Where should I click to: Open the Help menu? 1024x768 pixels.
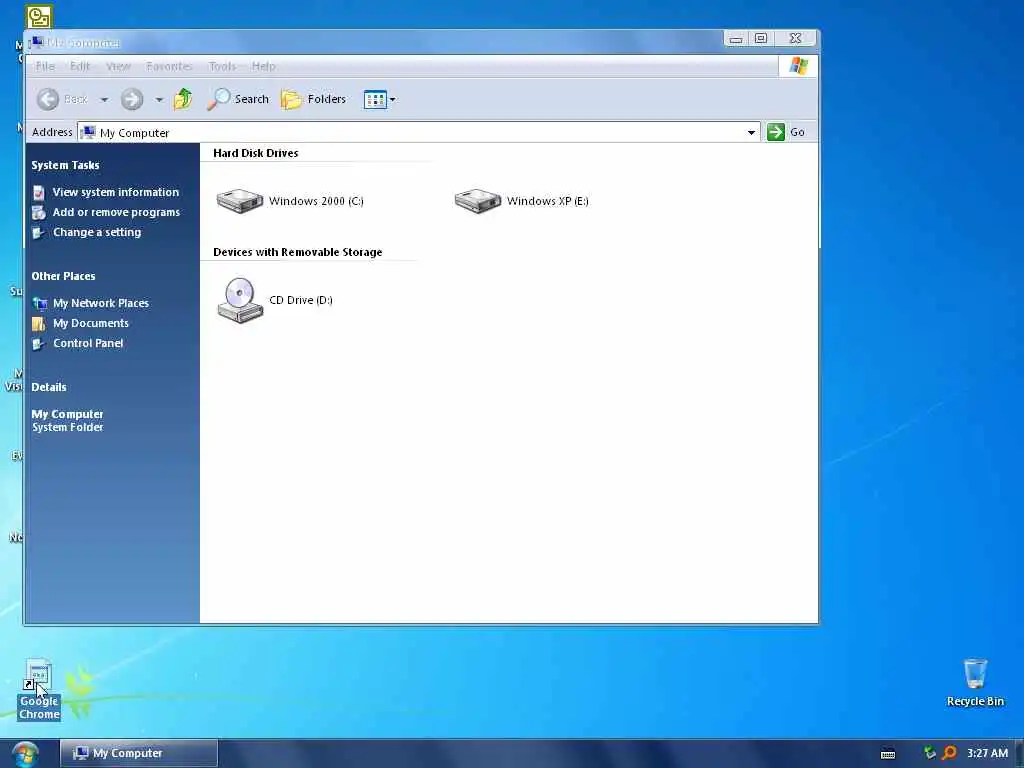pyautogui.click(x=264, y=66)
